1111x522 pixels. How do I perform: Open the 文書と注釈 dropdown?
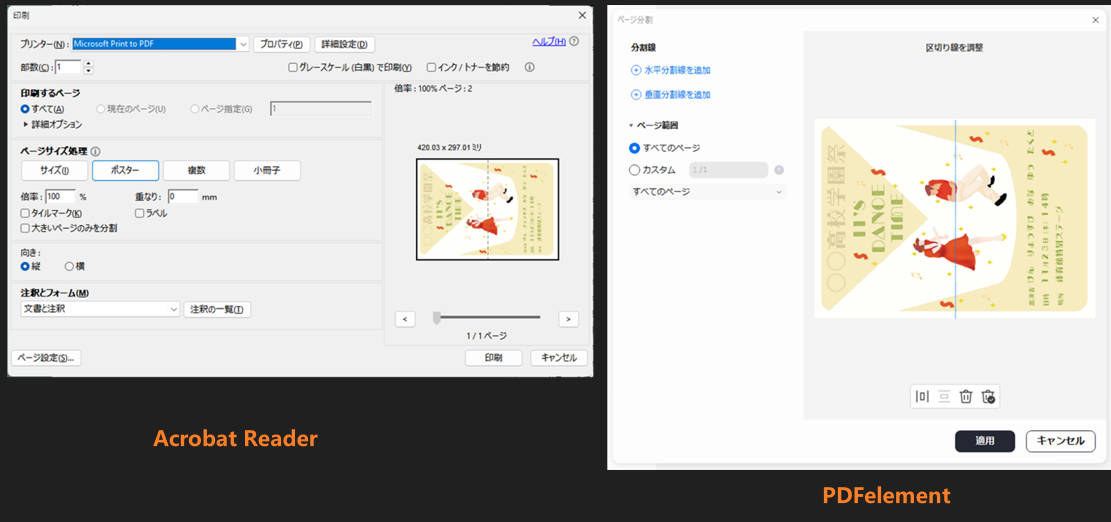tap(101, 310)
